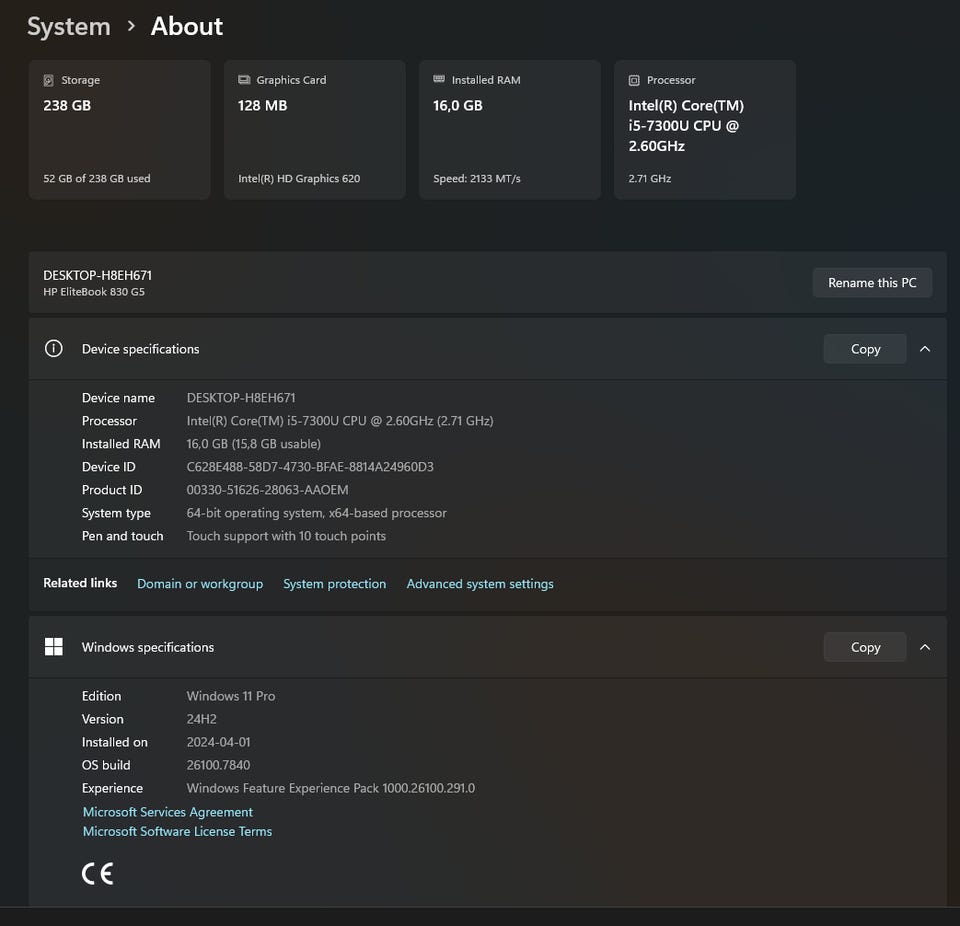Open Advanced system settings
The height and width of the screenshot is (926, 960).
(x=480, y=584)
